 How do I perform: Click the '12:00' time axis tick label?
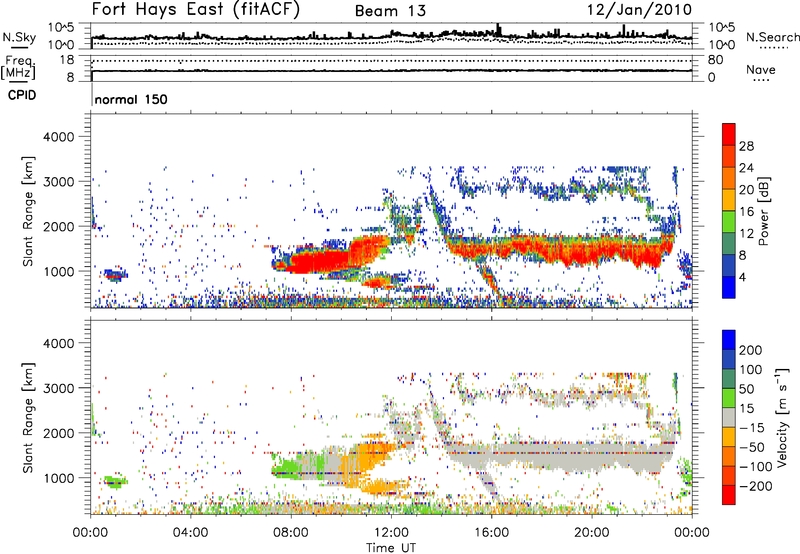(x=391, y=533)
